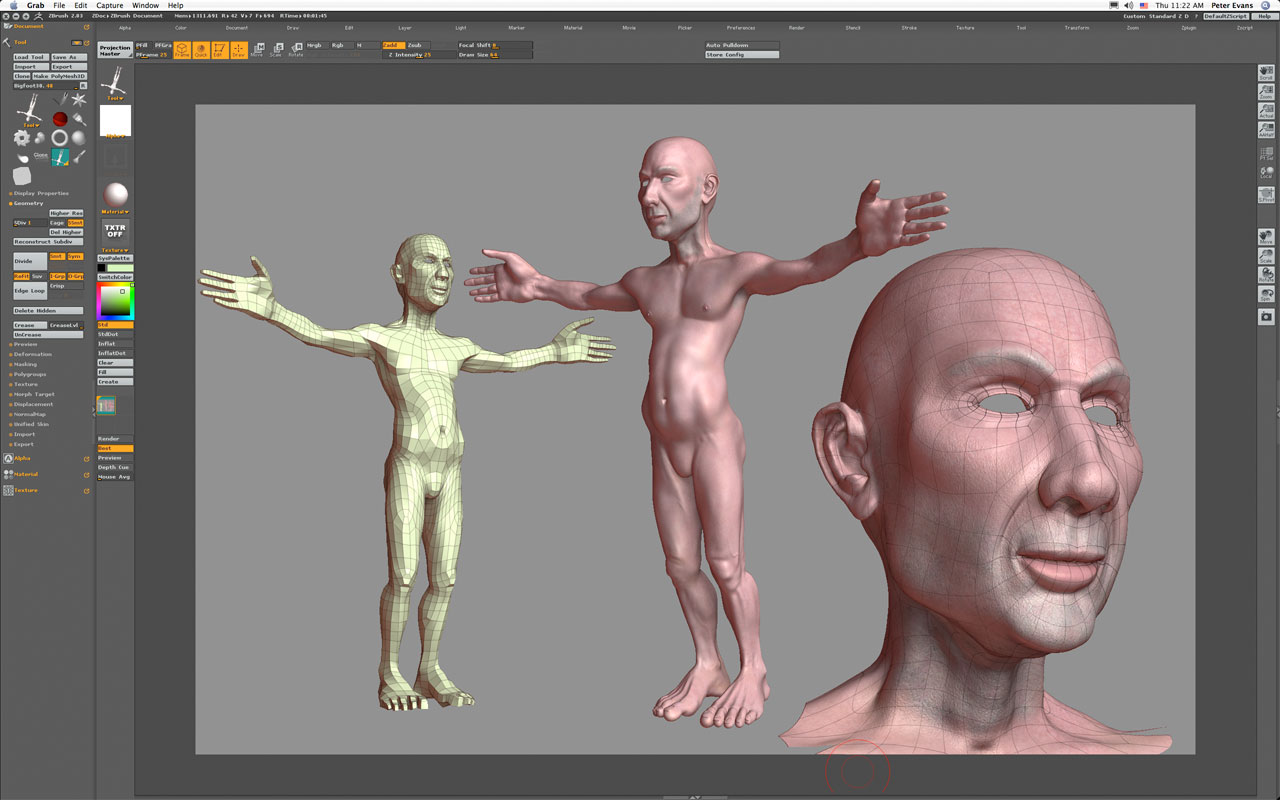Click the Material sphere thumbnail

pyautogui.click(x=115, y=195)
